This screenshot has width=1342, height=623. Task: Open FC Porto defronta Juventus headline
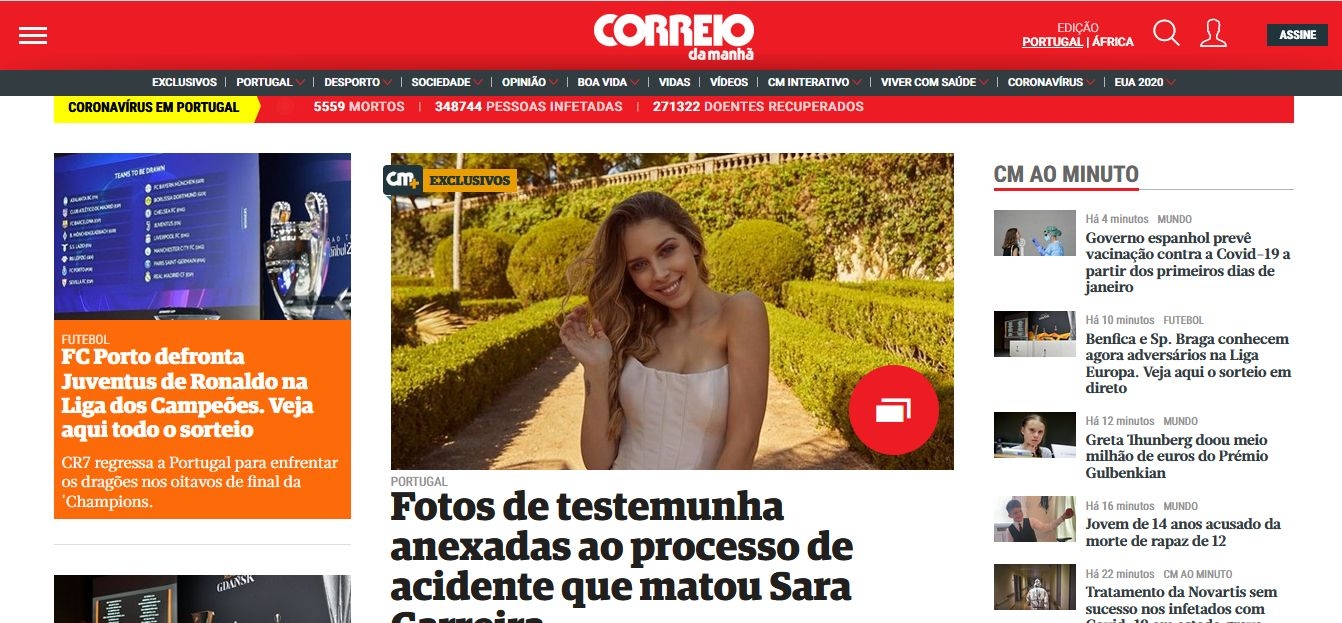point(185,393)
